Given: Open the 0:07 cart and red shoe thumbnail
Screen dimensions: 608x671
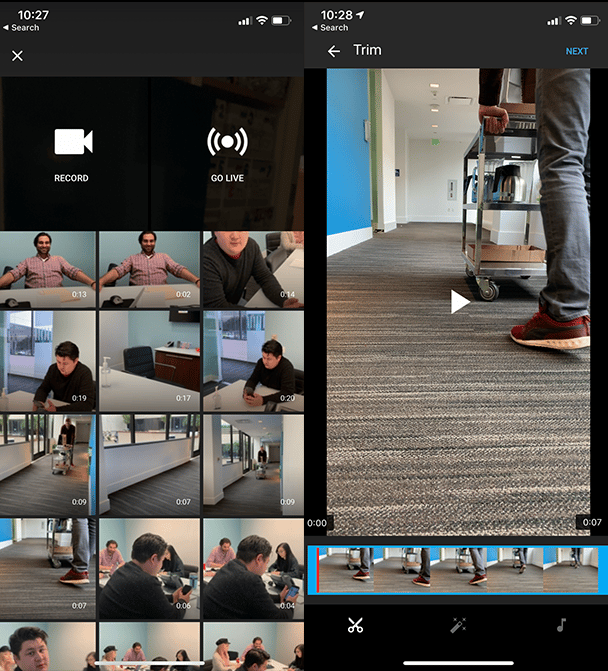Looking at the screenshot, I should (x=47, y=569).
